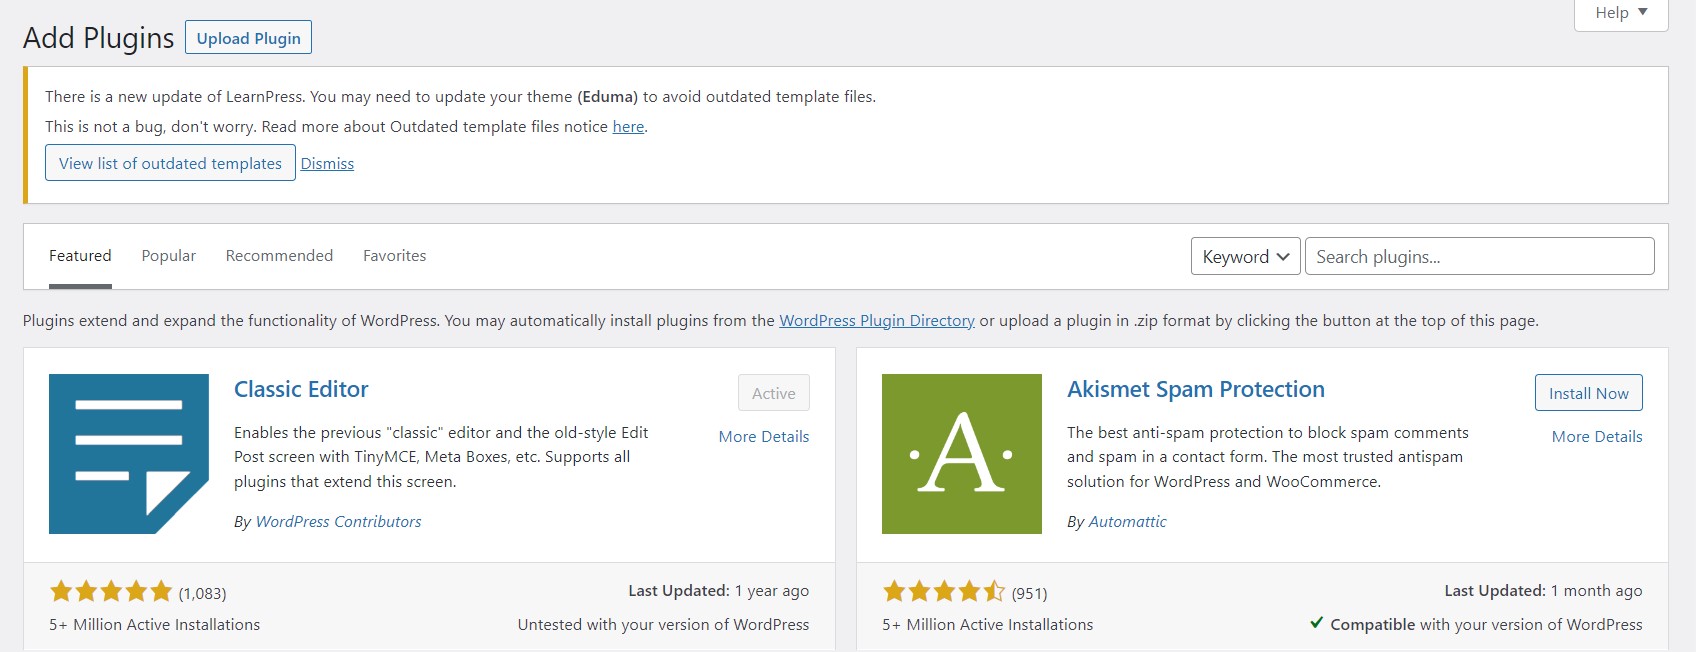
Task: Click the Akismet Spam Protection plugin icon
Action: point(962,454)
